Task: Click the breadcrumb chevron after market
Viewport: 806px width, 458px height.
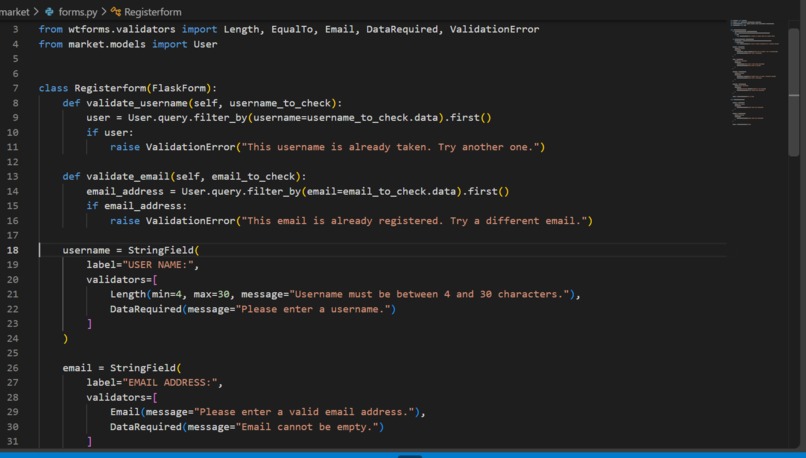Action: coord(36,11)
